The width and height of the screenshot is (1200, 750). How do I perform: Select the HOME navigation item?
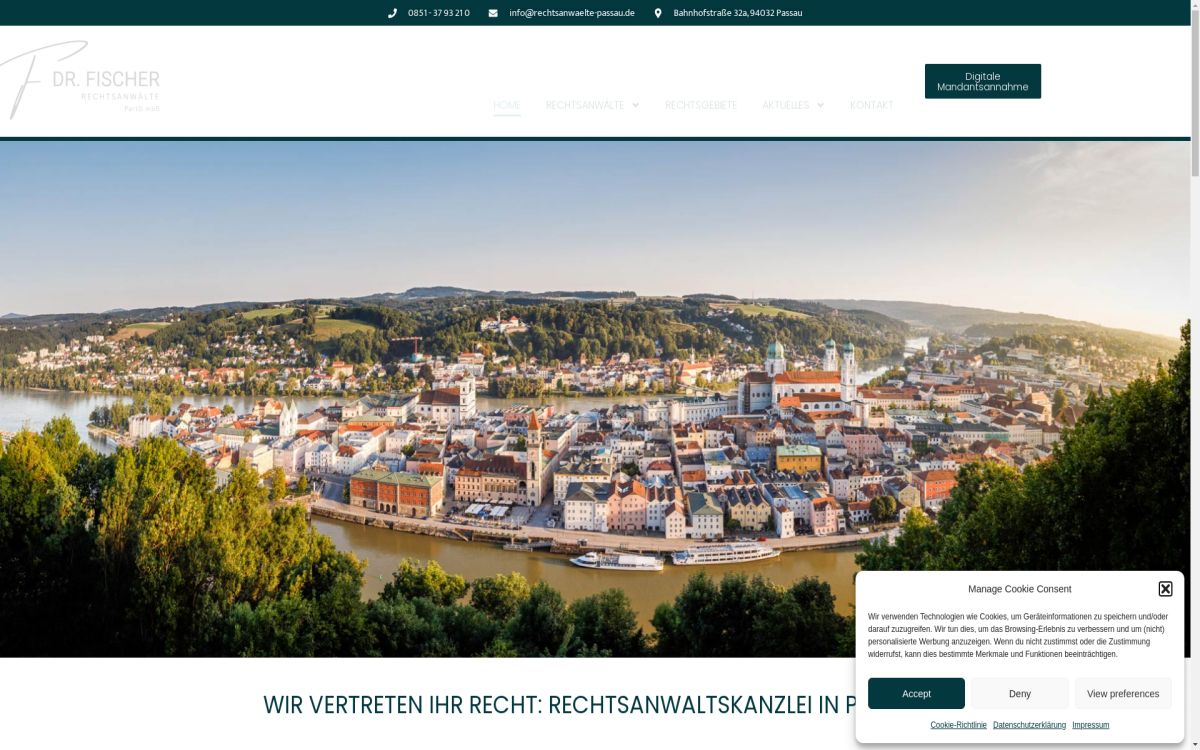click(x=507, y=104)
